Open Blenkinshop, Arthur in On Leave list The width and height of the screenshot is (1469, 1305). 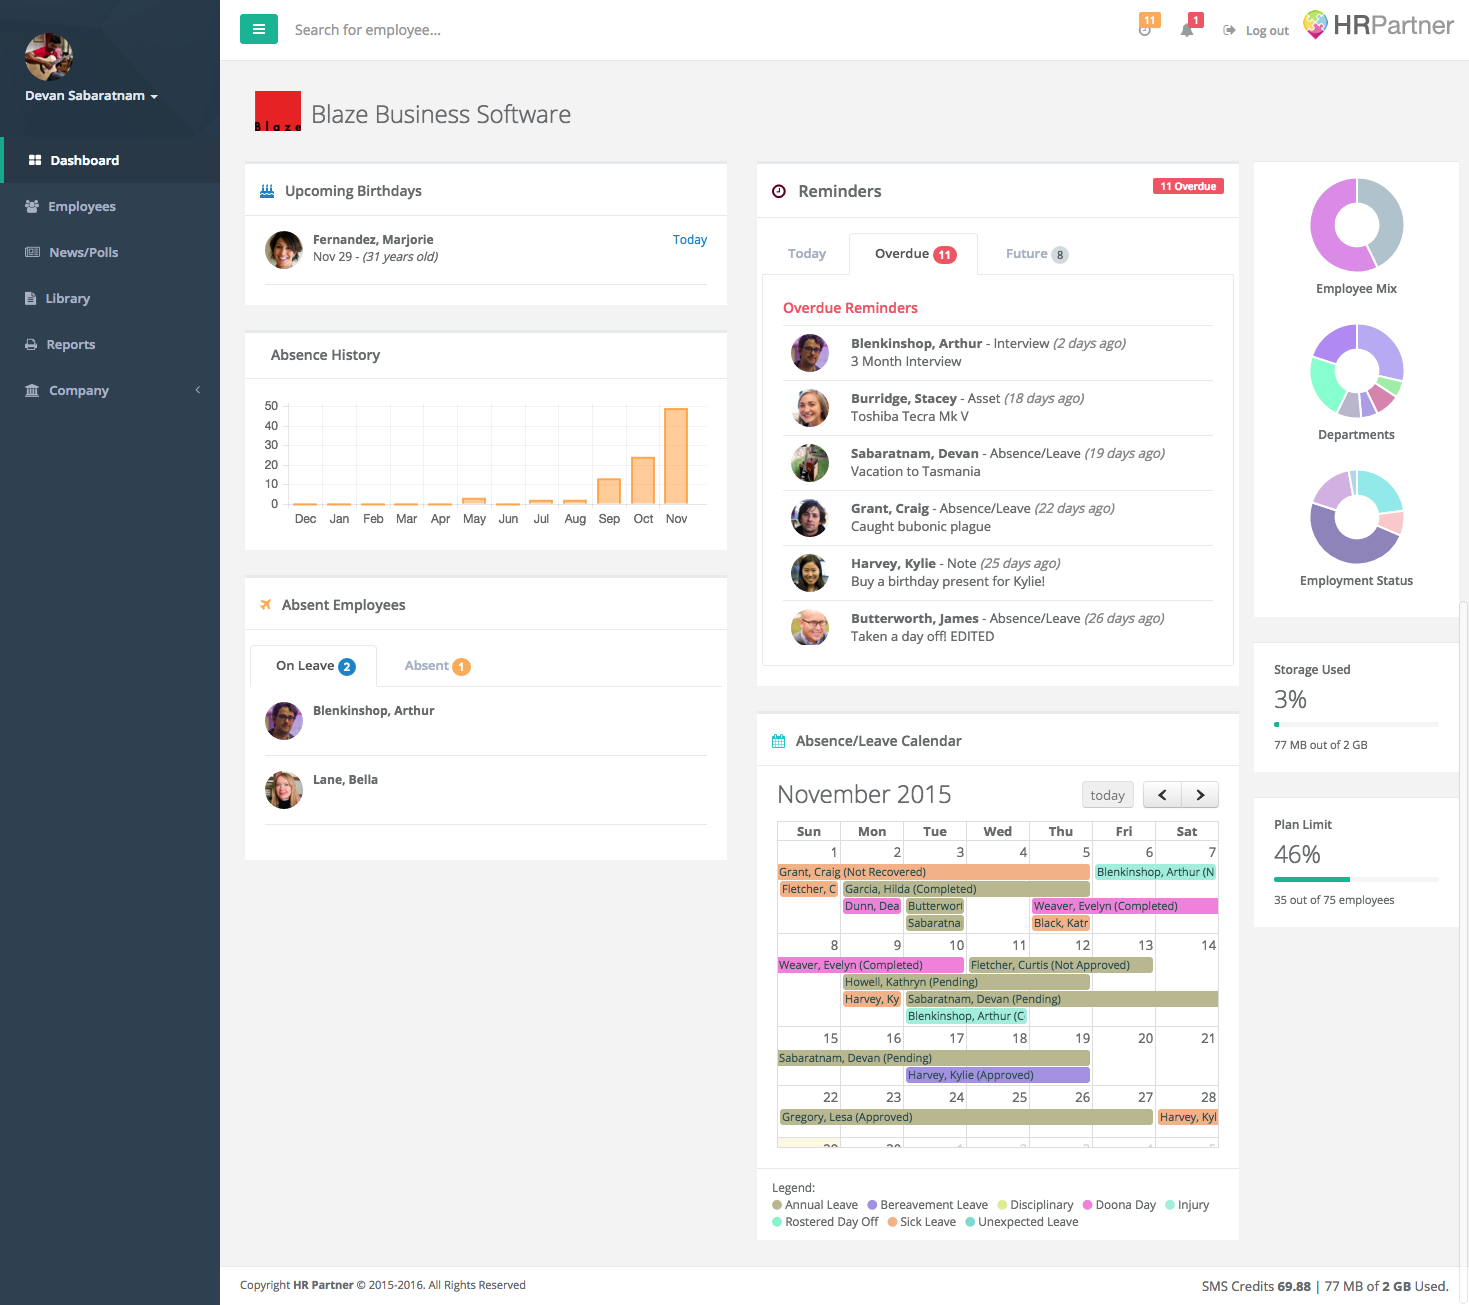pyautogui.click(x=373, y=711)
